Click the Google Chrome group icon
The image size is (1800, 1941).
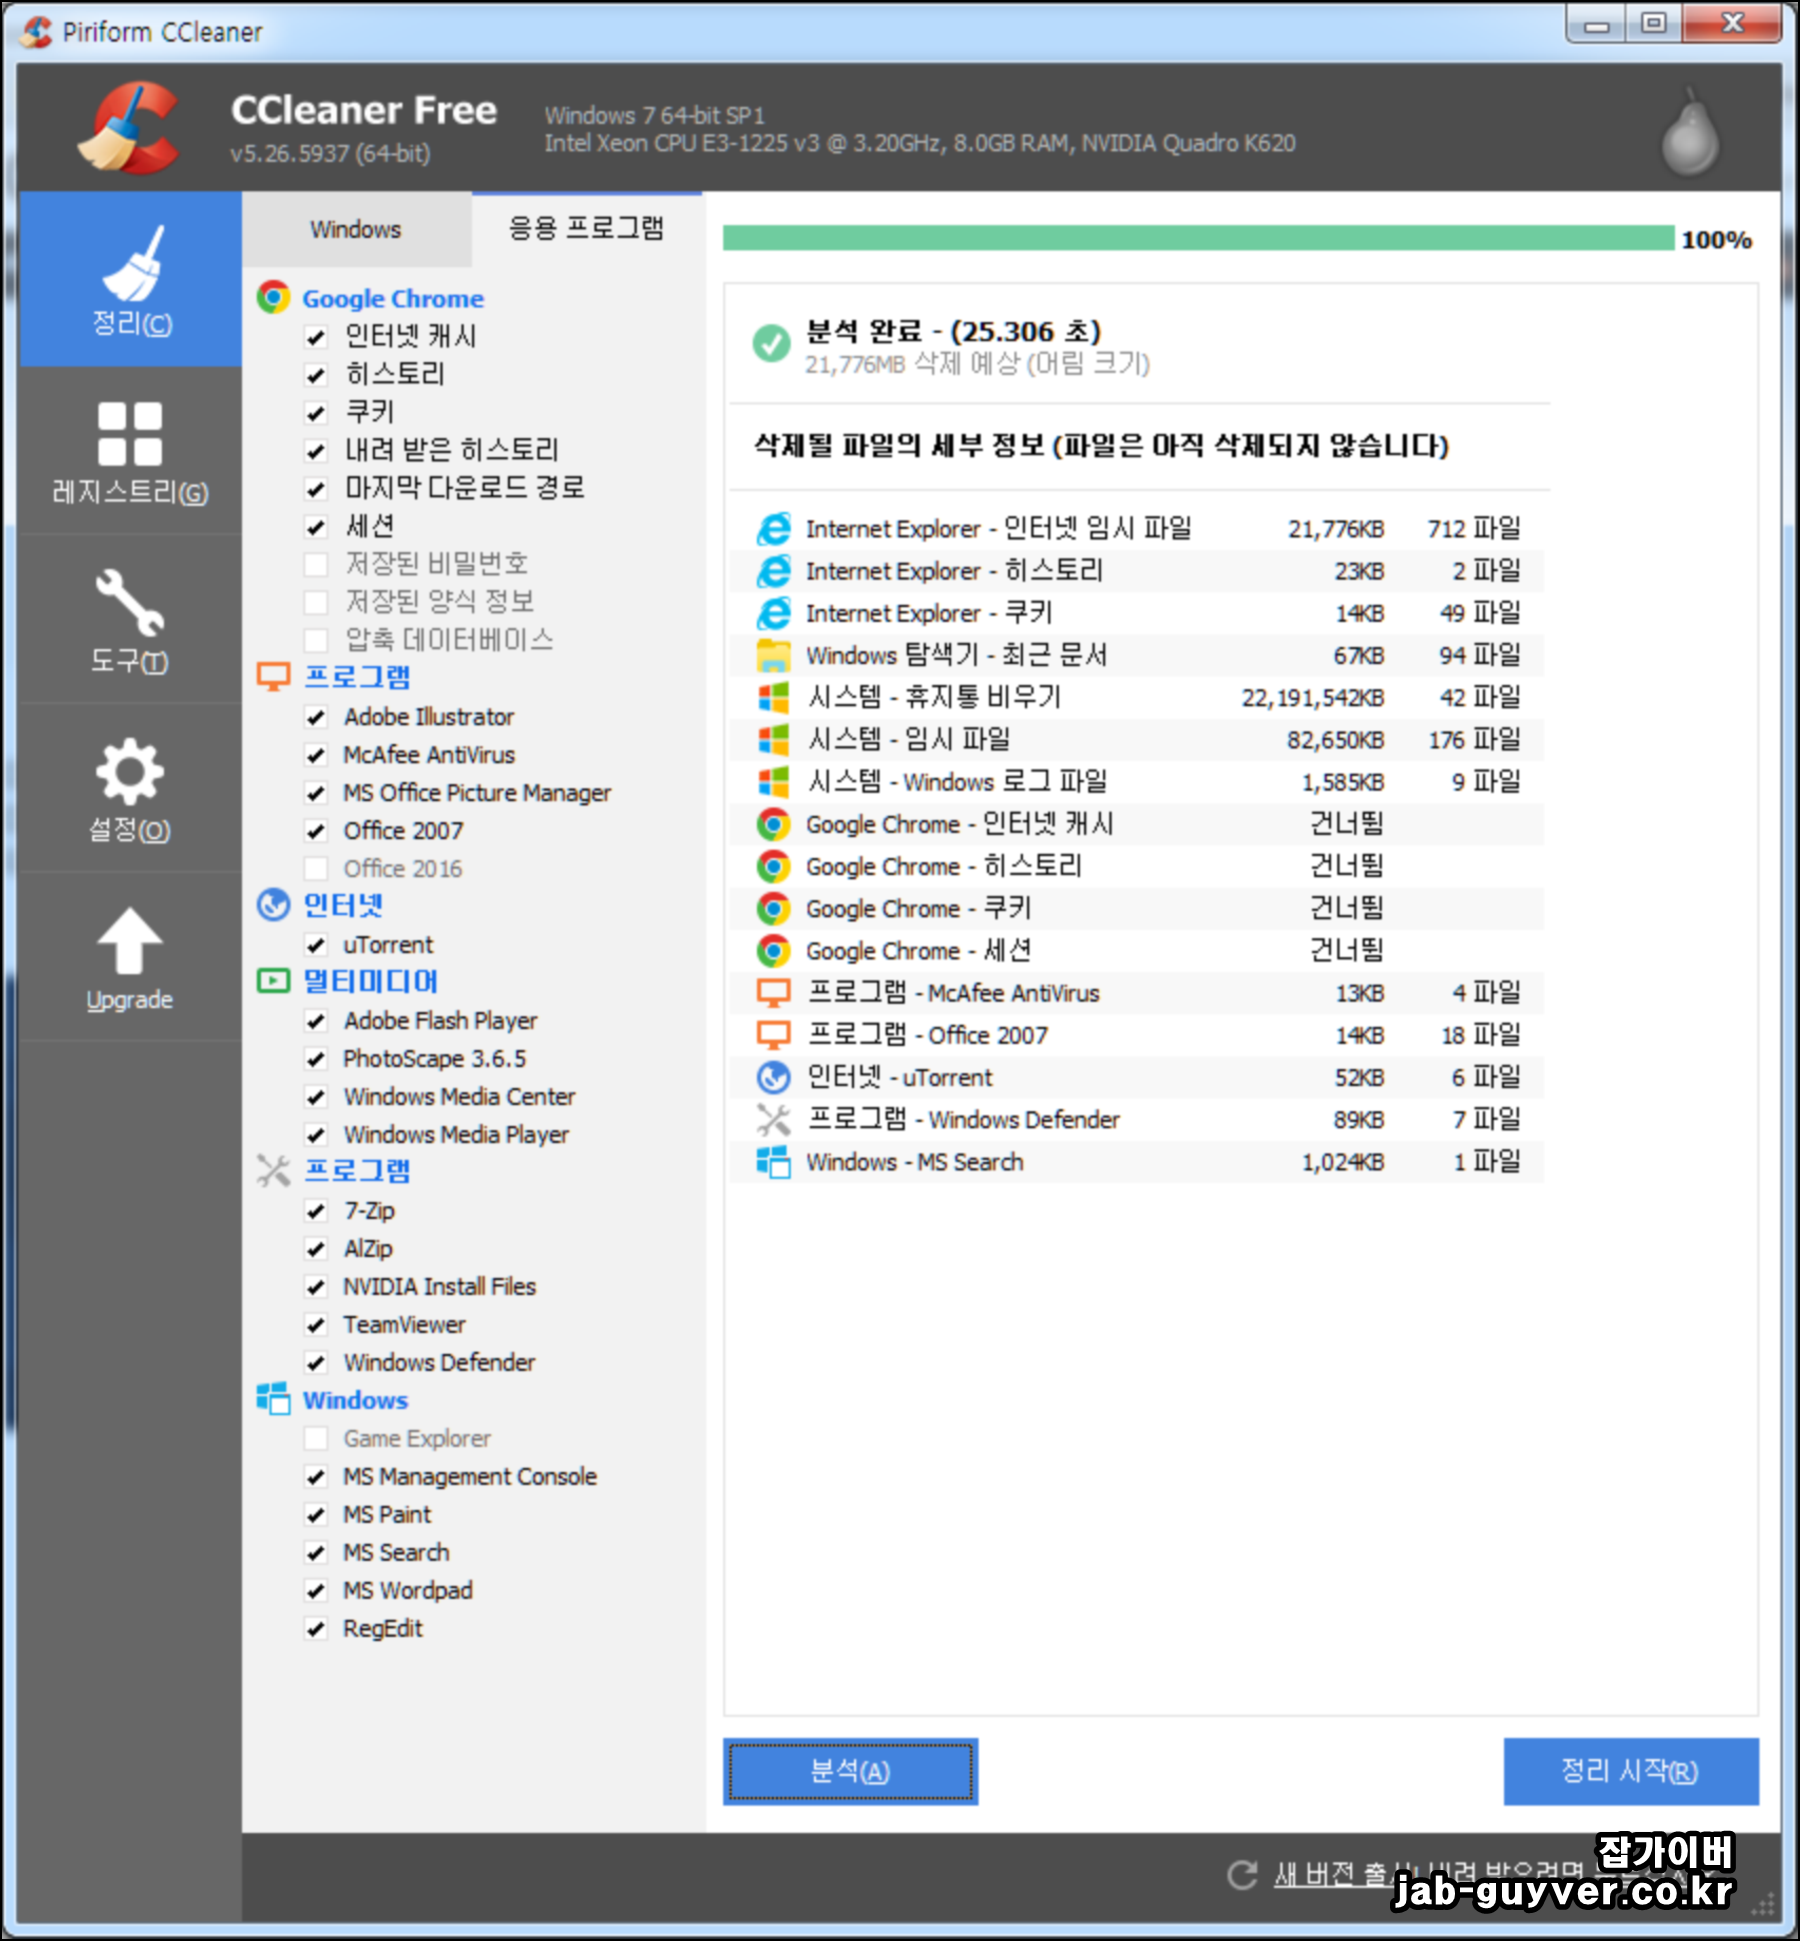click(x=273, y=298)
